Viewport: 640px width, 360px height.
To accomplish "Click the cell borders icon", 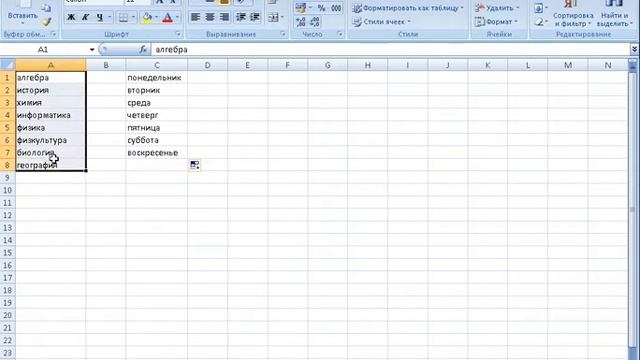I will point(123,17).
